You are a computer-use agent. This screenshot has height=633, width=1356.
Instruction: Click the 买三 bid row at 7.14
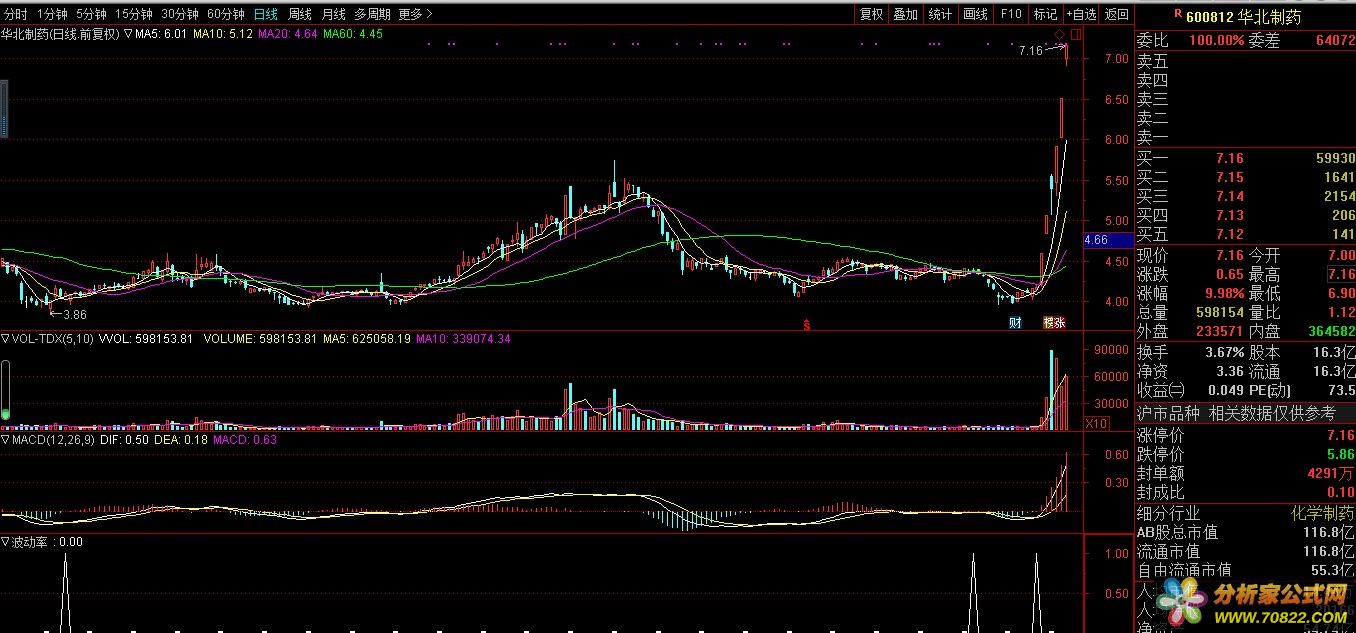coord(1245,196)
